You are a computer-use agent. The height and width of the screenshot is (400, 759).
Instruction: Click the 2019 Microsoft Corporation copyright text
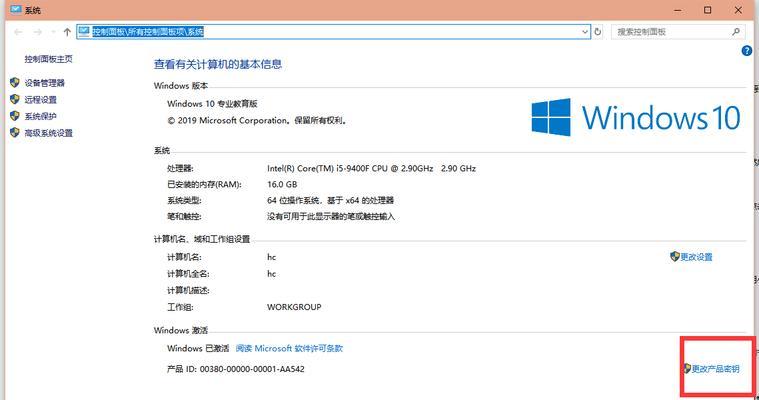[257, 121]
